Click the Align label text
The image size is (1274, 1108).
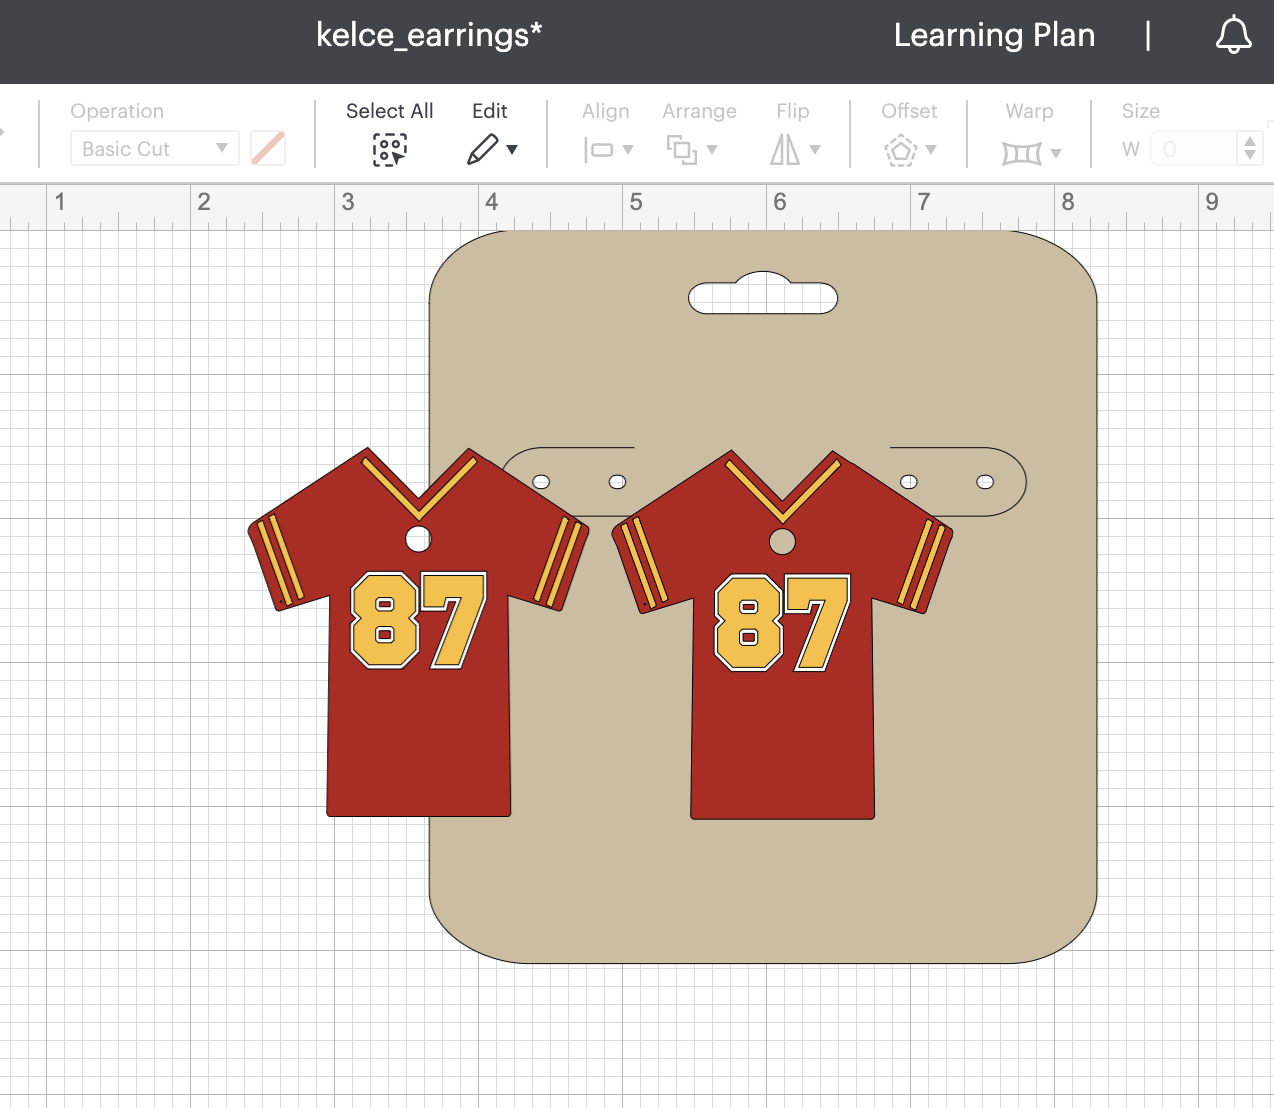[x=606, y=111]
